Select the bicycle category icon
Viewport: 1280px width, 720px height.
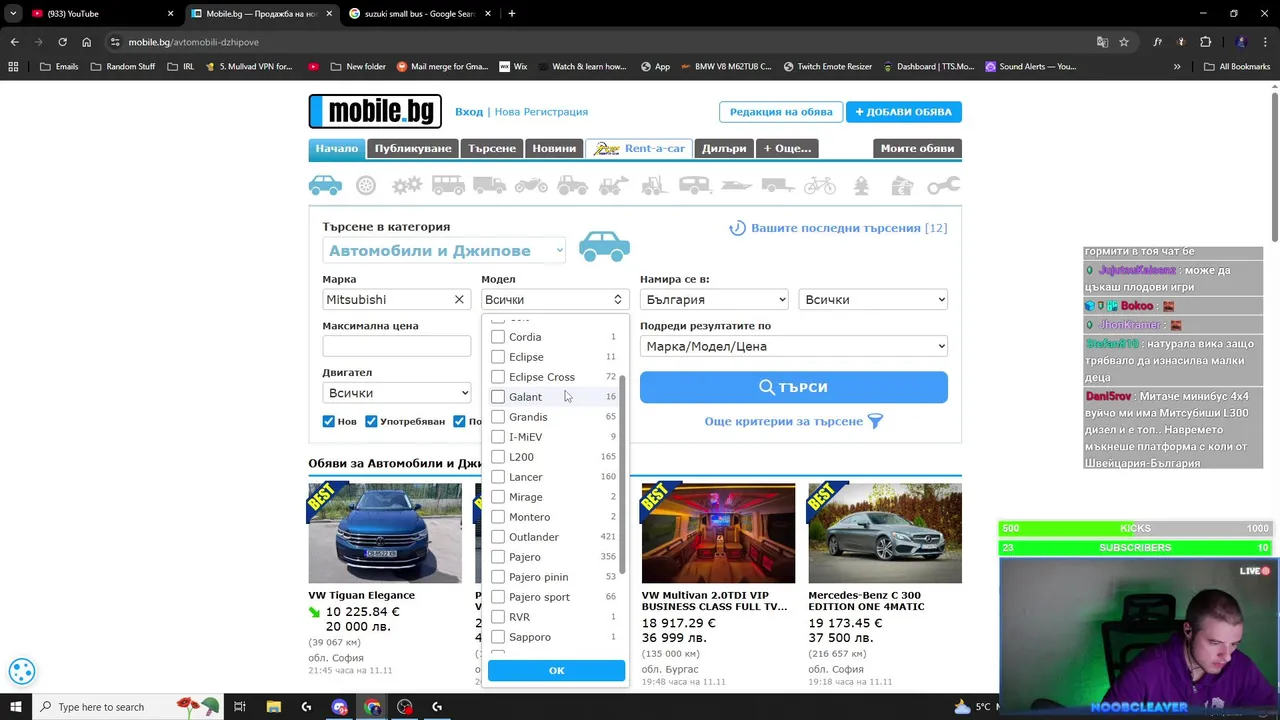(x=819, y=185)
